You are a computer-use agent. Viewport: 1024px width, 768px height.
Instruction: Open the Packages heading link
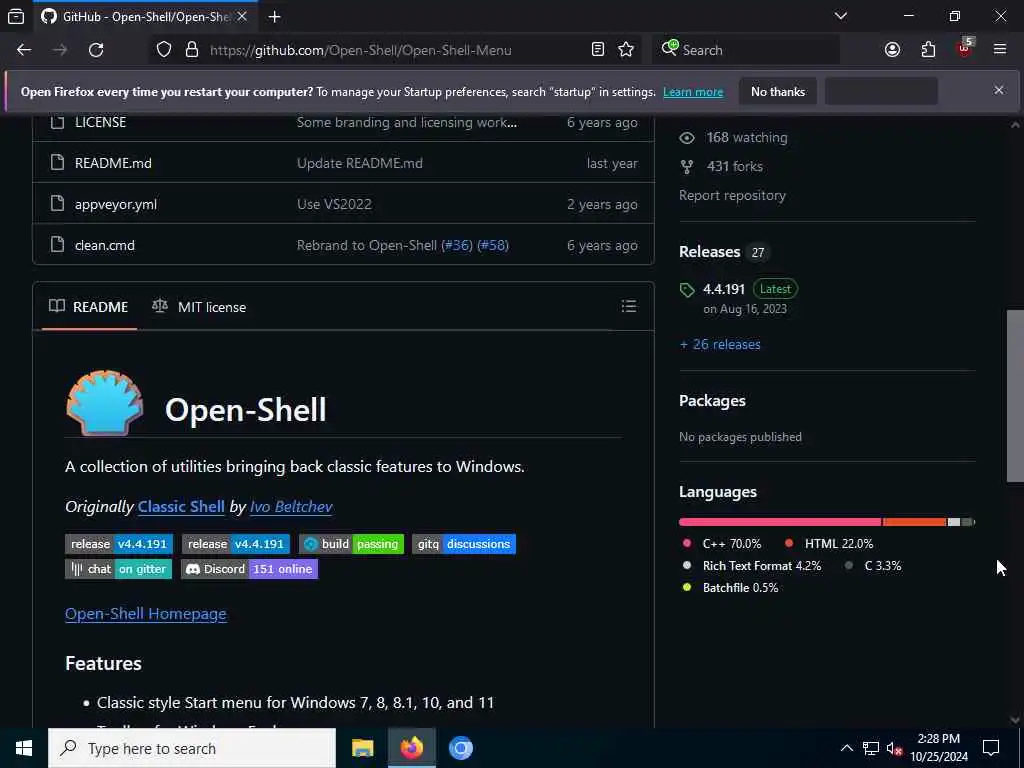coord(712,401)
